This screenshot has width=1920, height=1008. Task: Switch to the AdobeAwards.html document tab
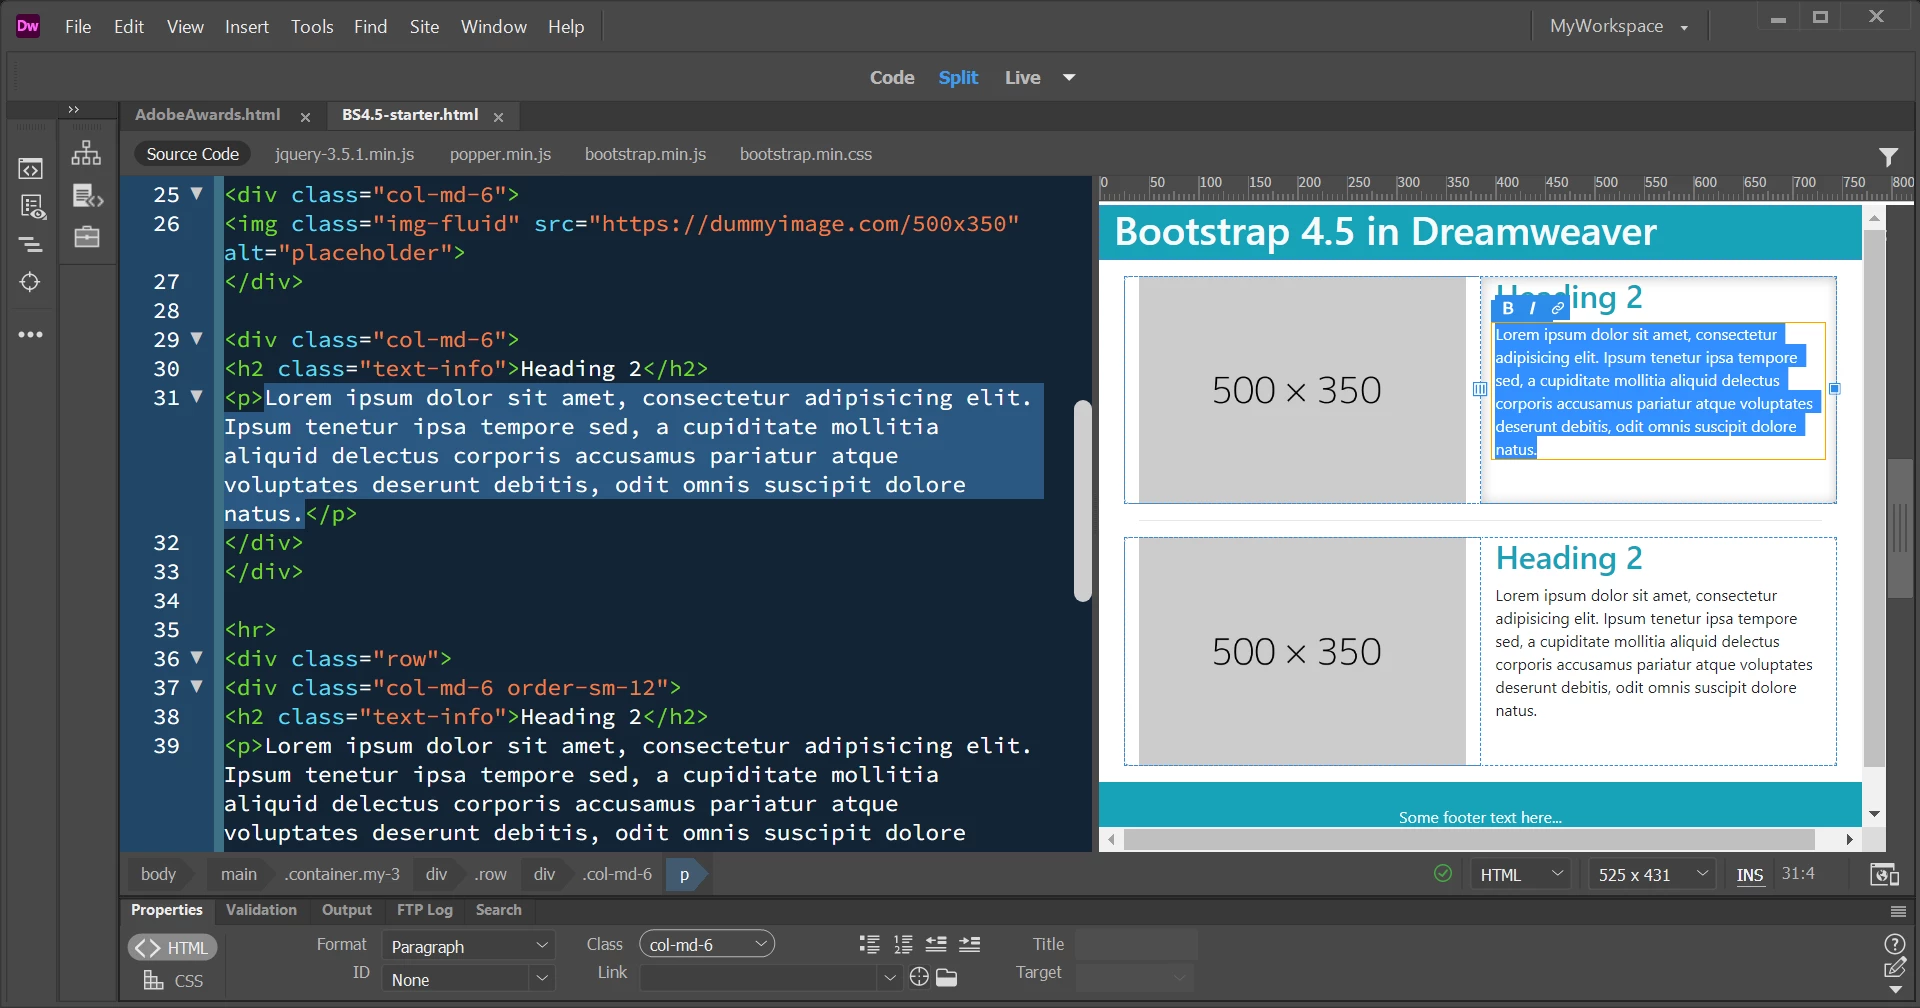(x=208, y=115)
